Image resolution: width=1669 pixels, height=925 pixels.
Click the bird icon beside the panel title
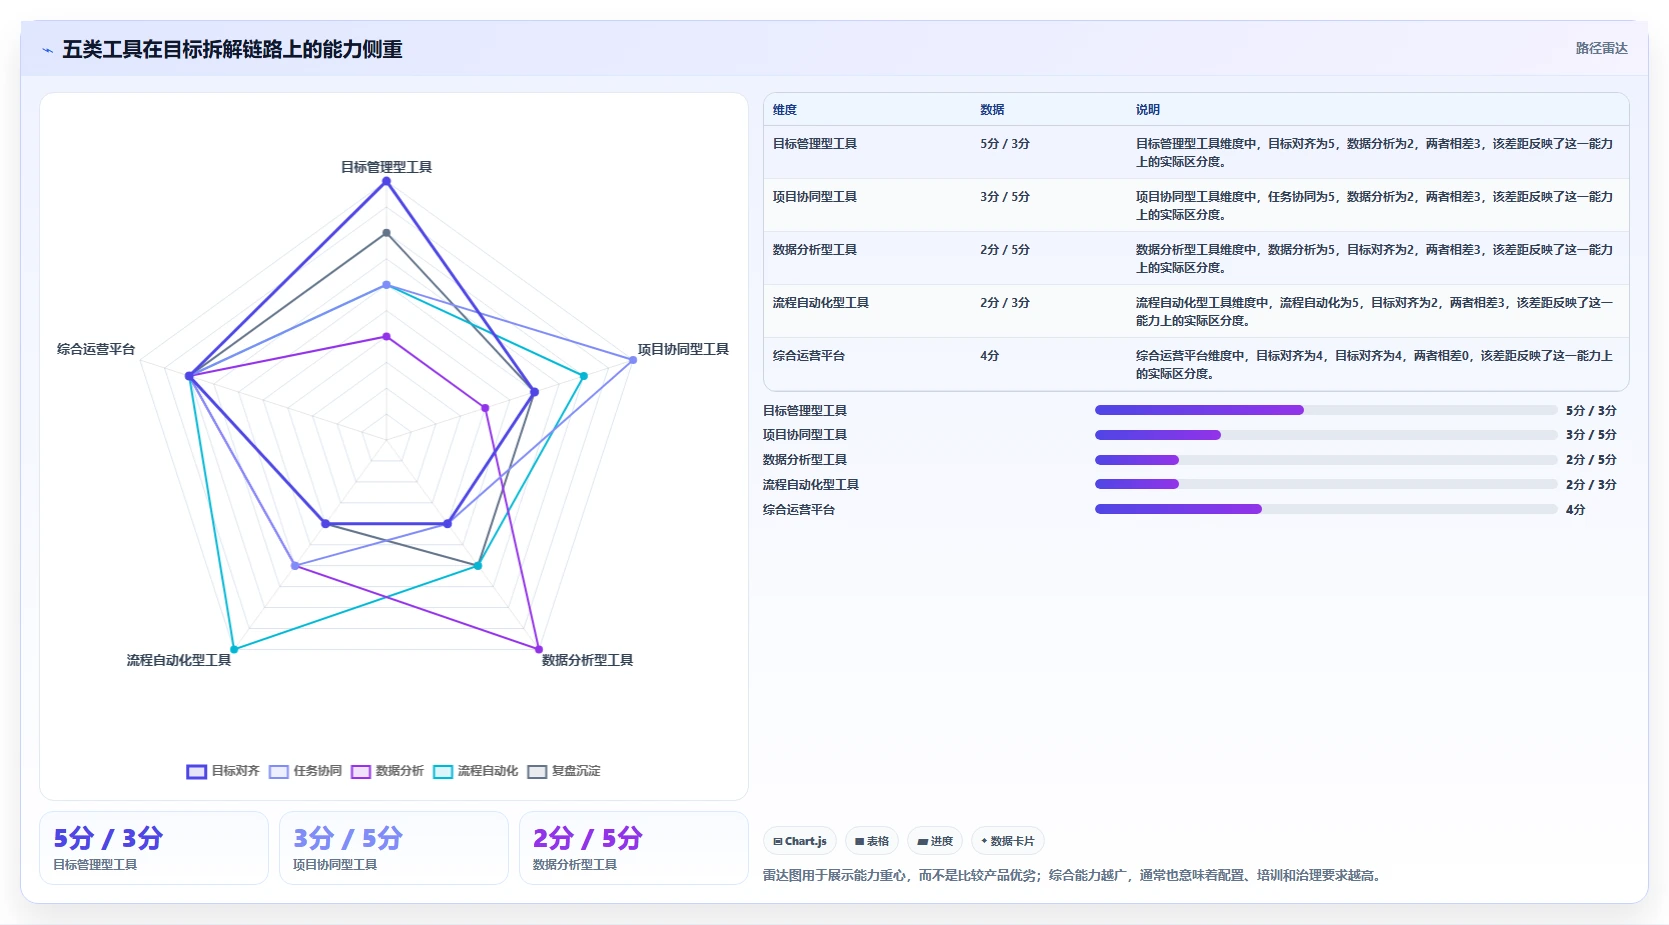point(47,50)
